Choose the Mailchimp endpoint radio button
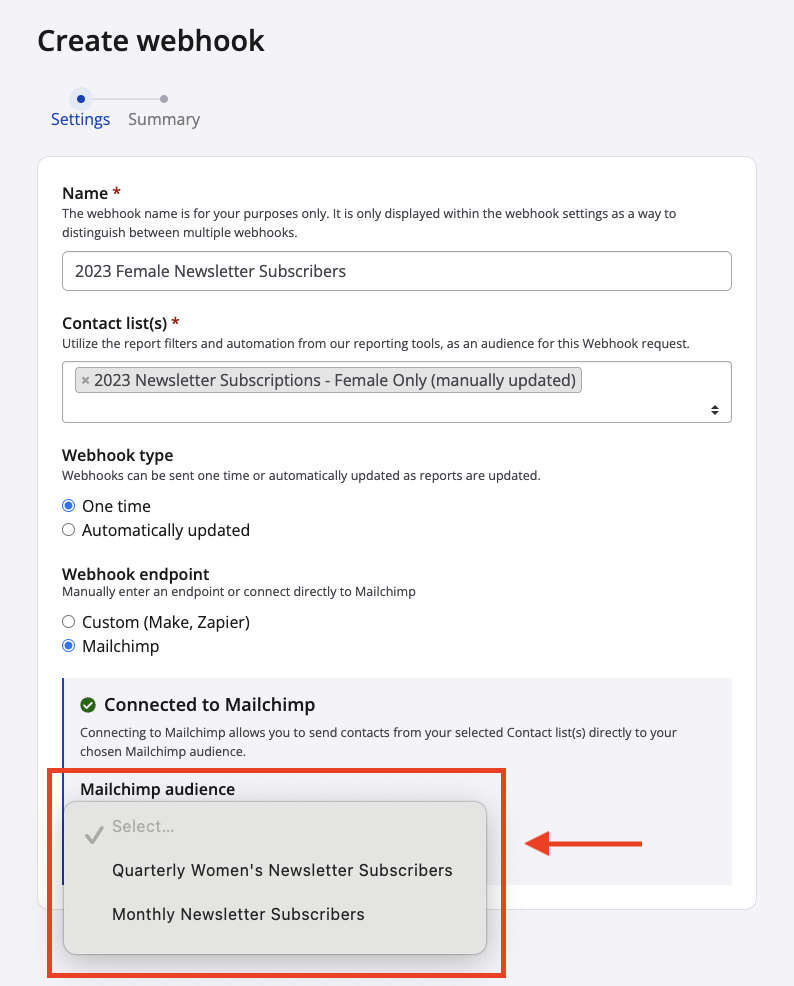794x986 pixels. (x=69, y=646)
